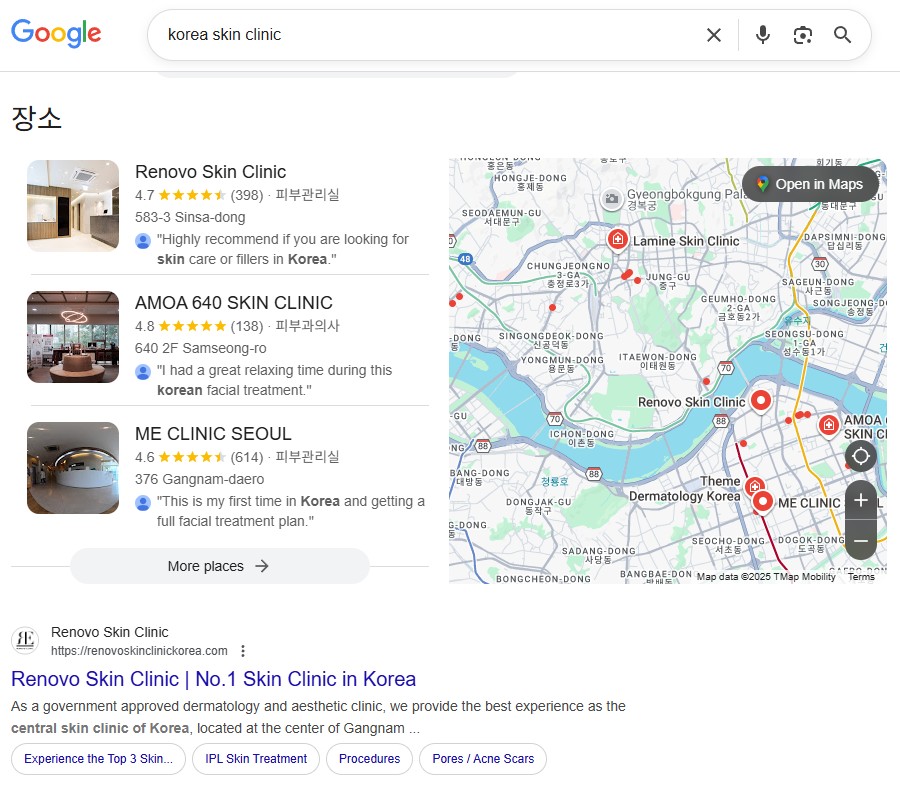
Task: Go to Procedures sitelink
Action: pyautogui.click(x=369, y=759)
